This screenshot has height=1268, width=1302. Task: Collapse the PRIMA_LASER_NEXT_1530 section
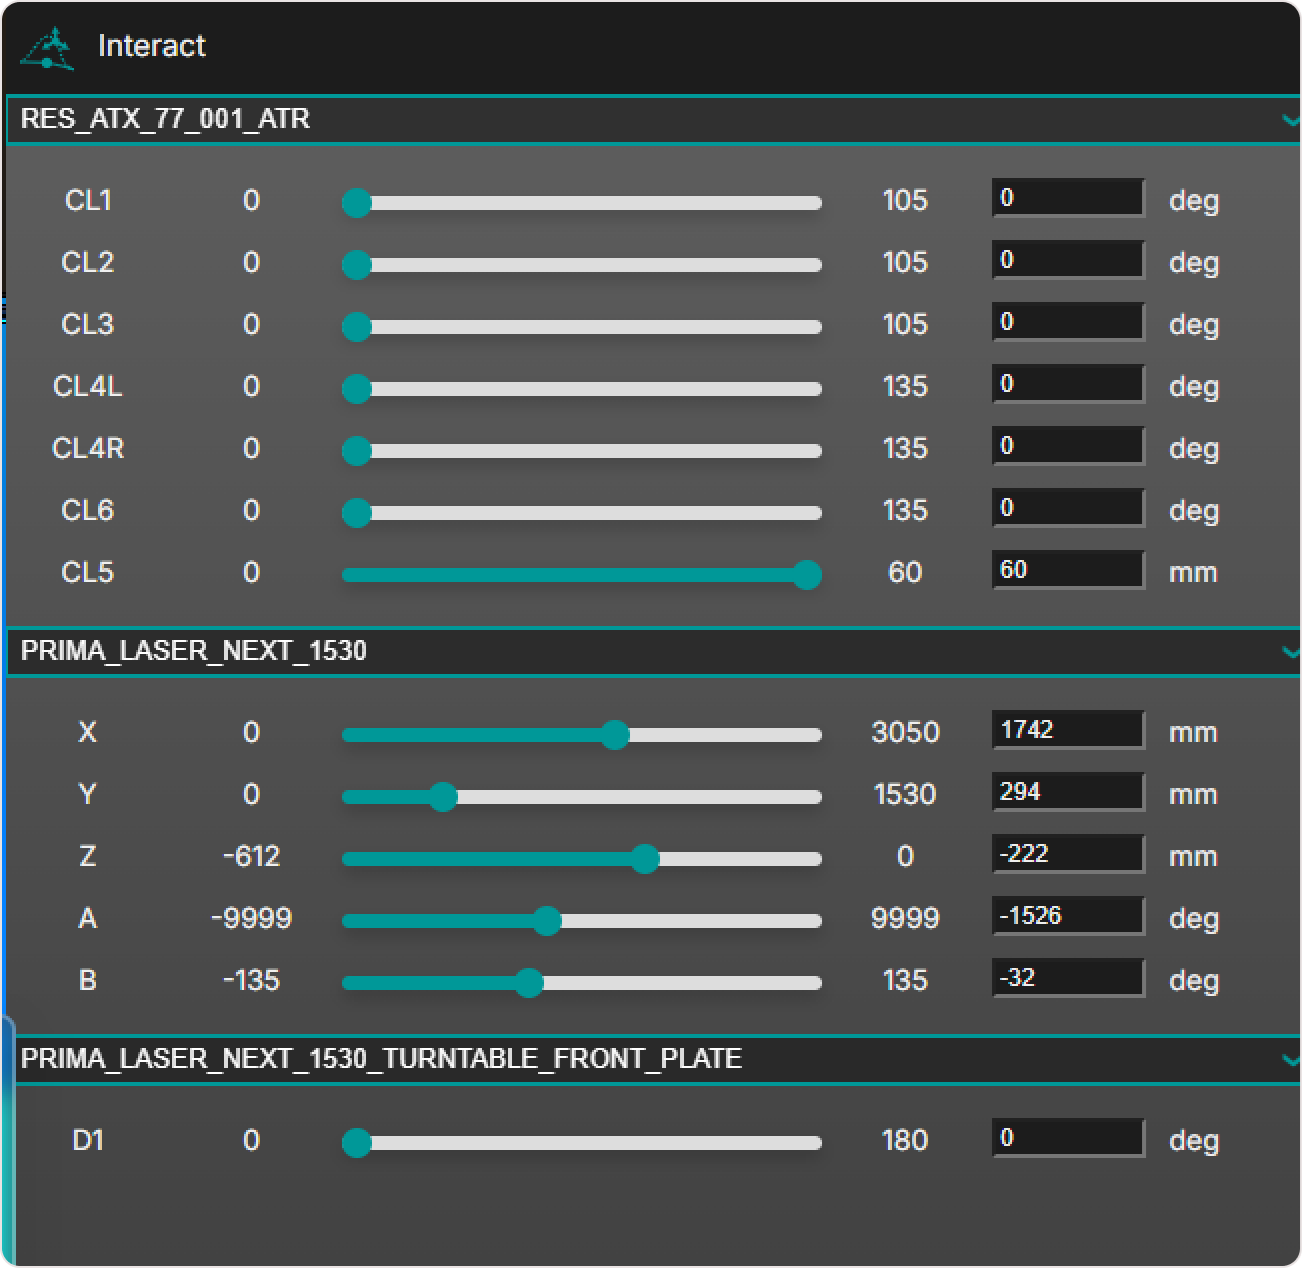click(1288, 652)
